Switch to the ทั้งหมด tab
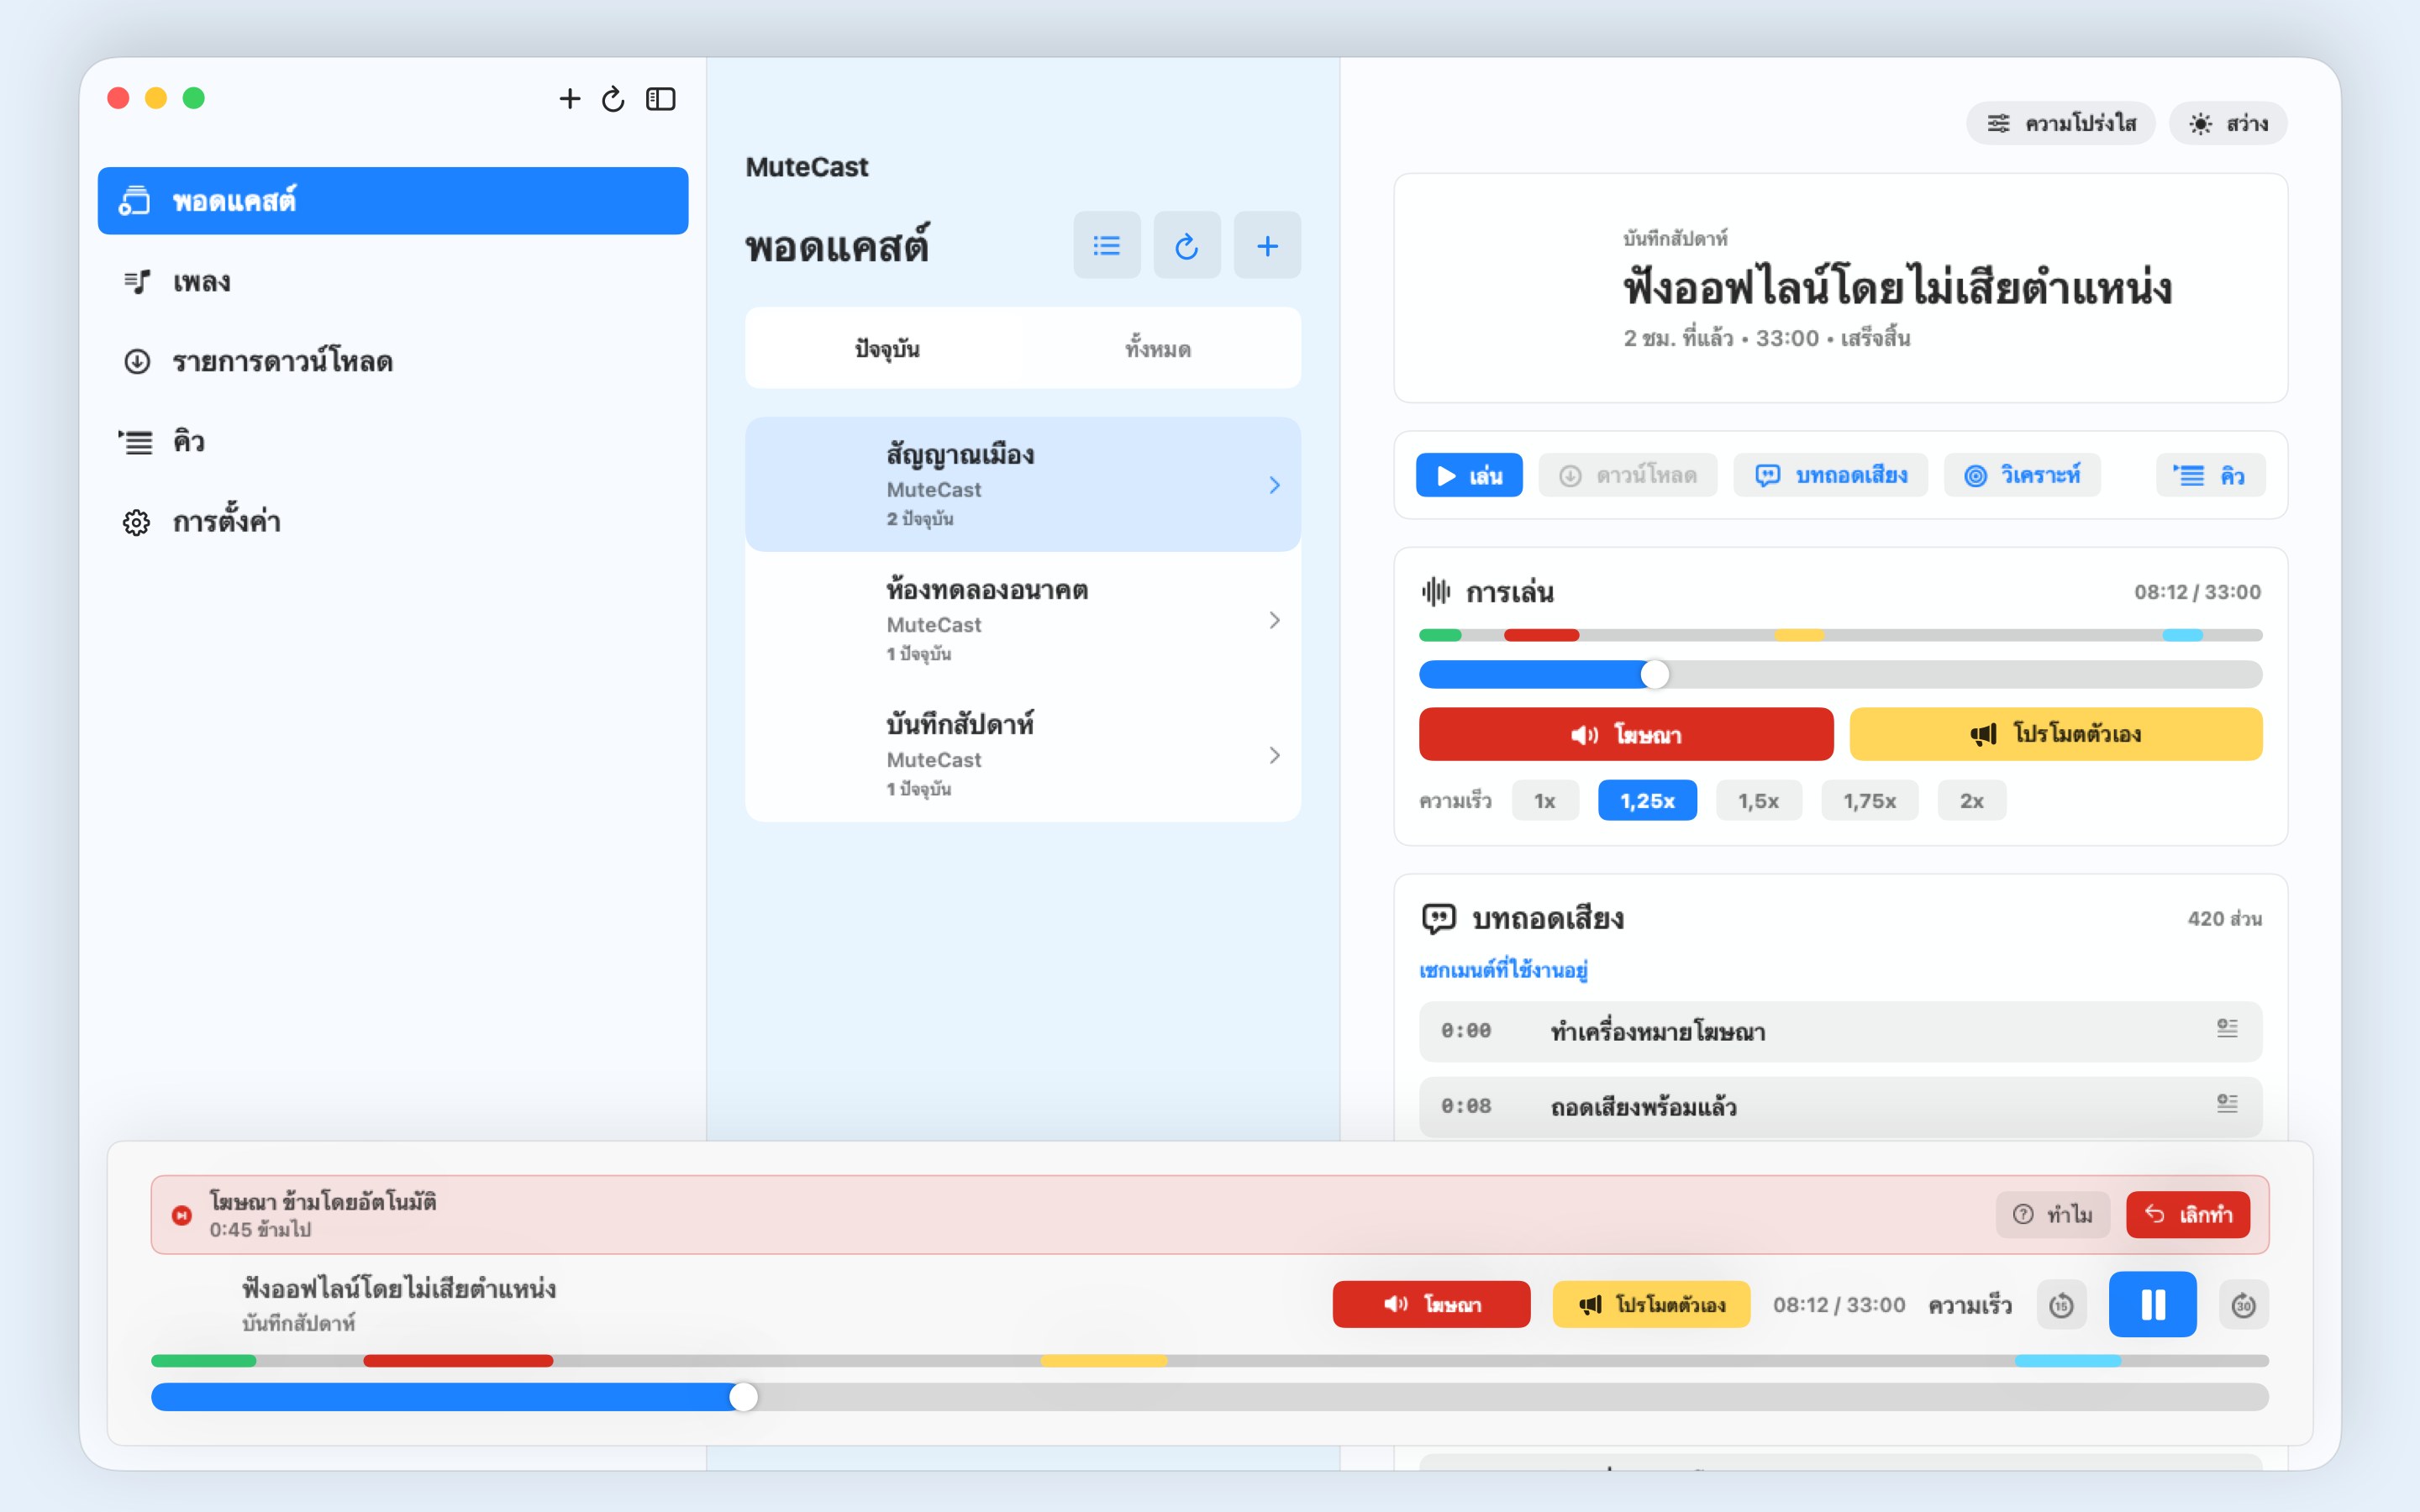 tap(1158, 348)
